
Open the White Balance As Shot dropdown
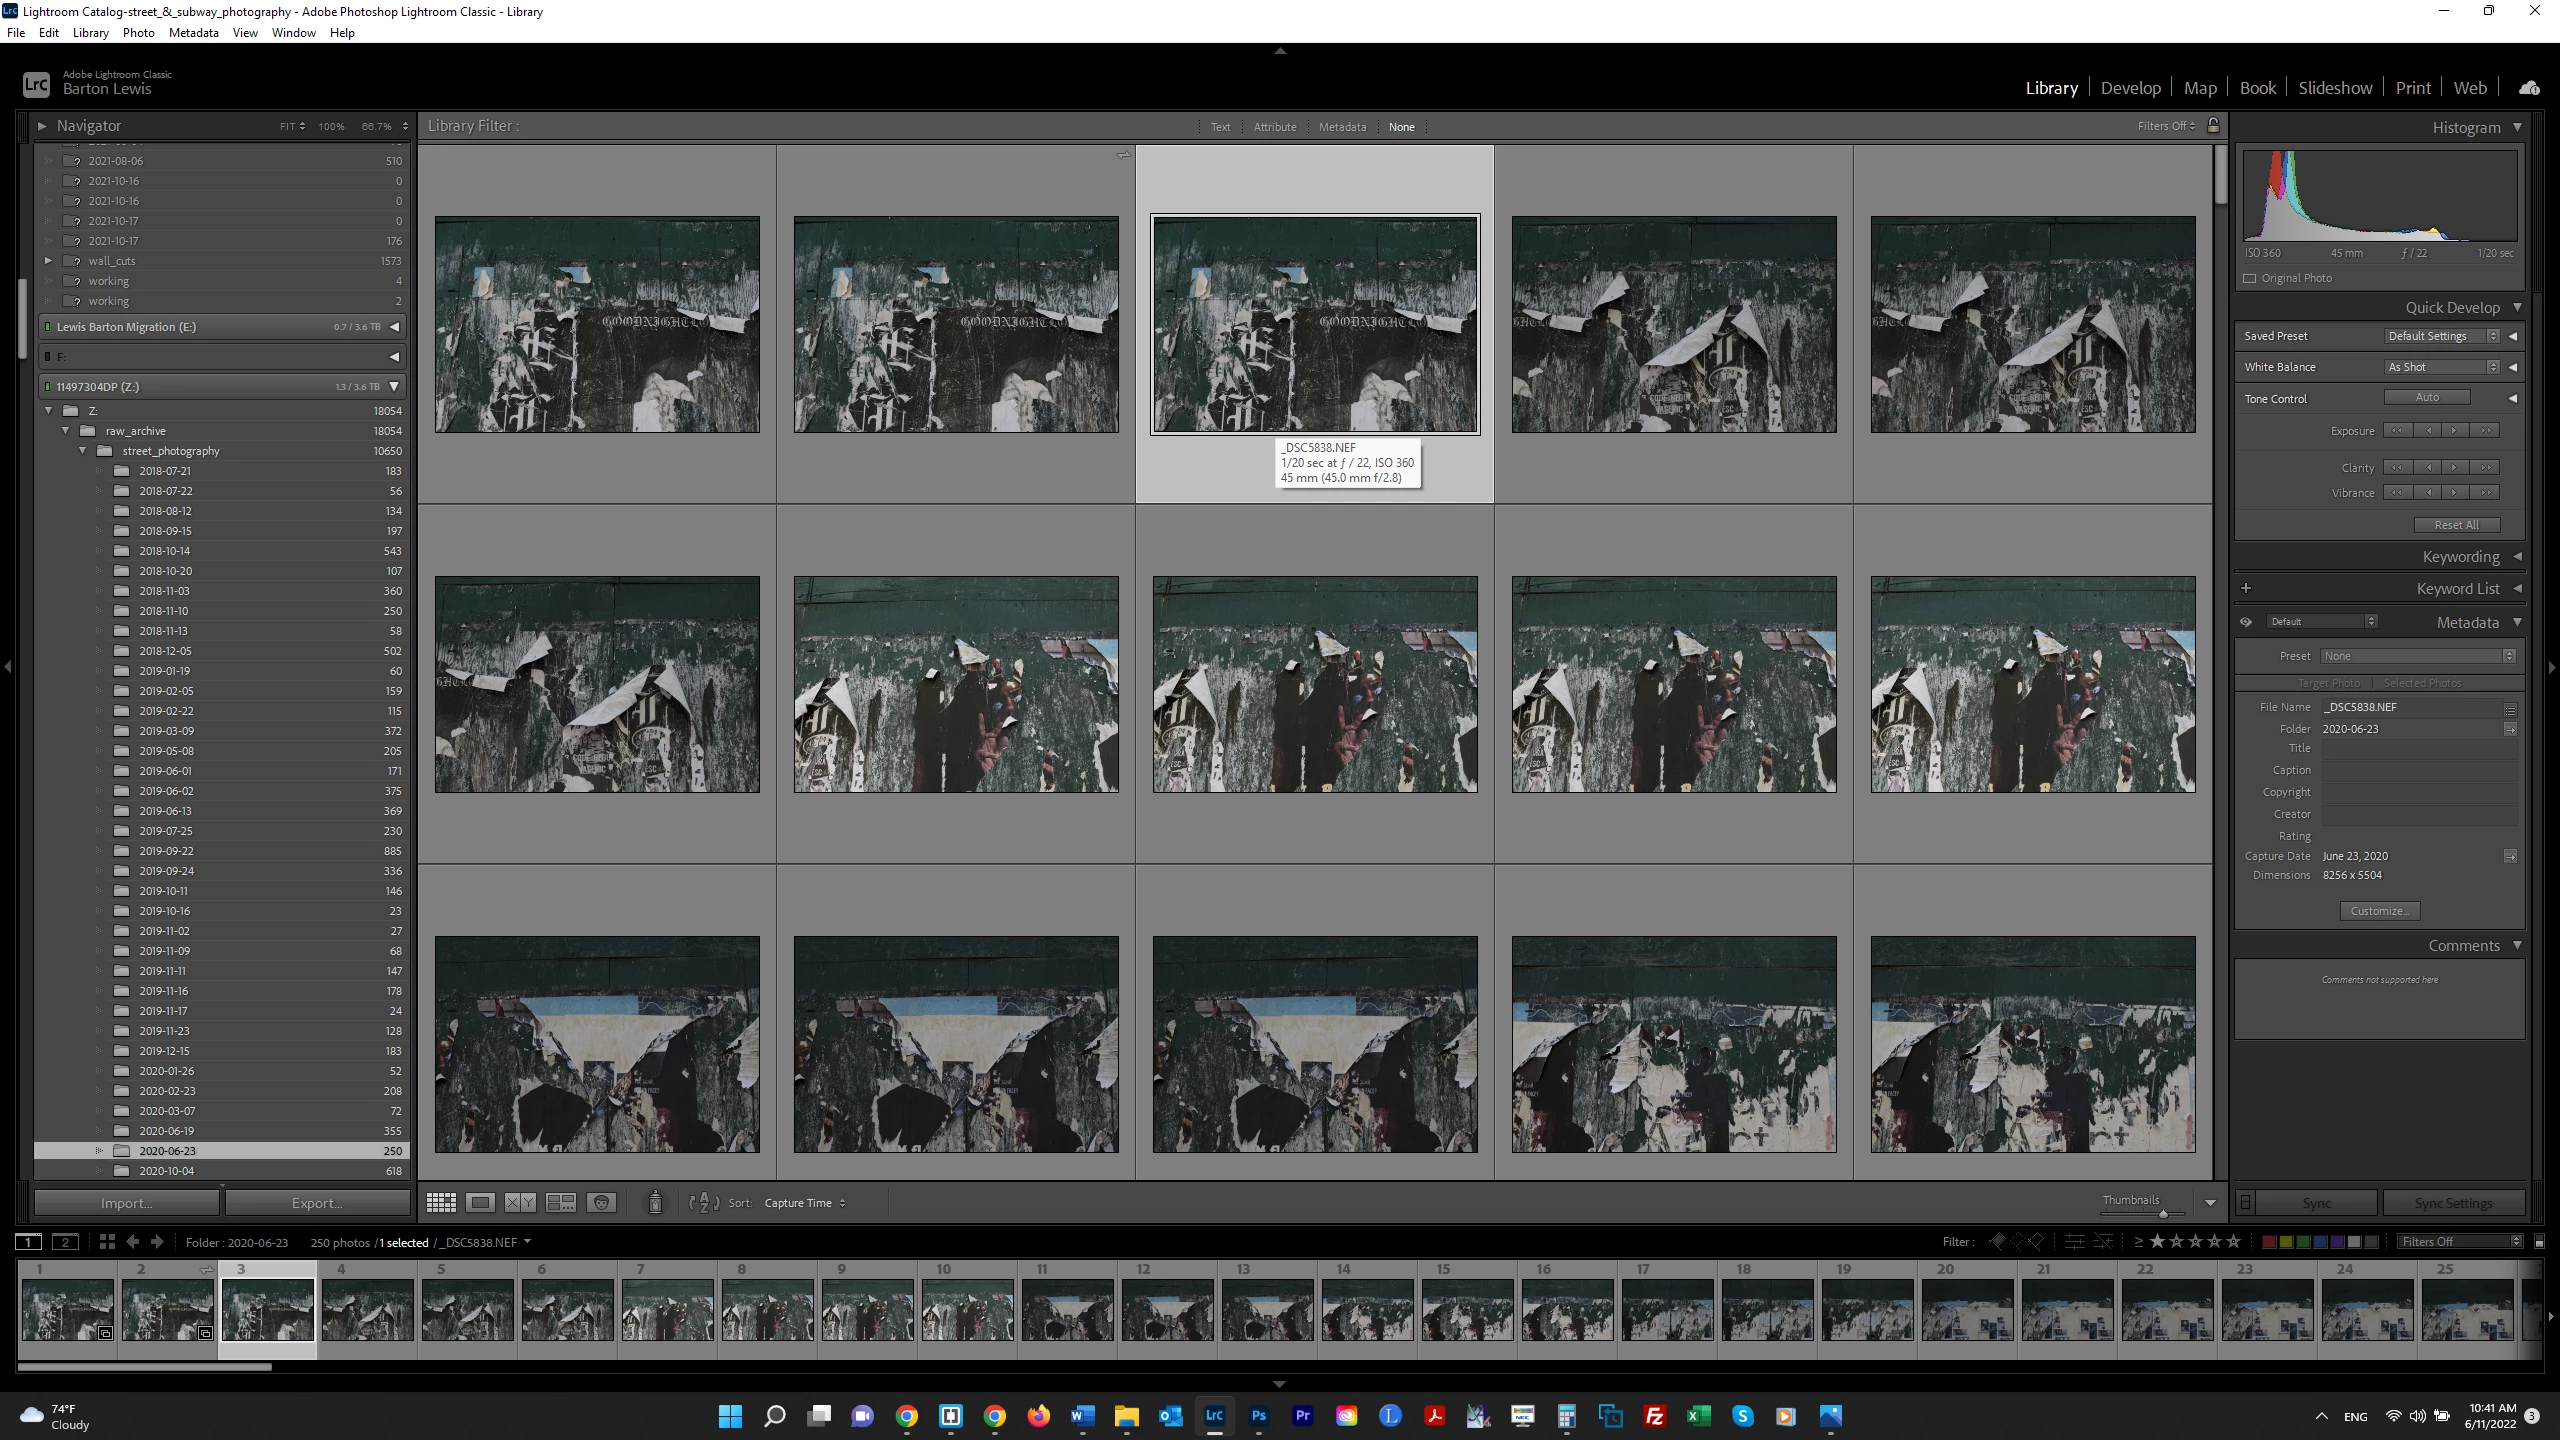pyautogui.click(x=2441, y=367)
